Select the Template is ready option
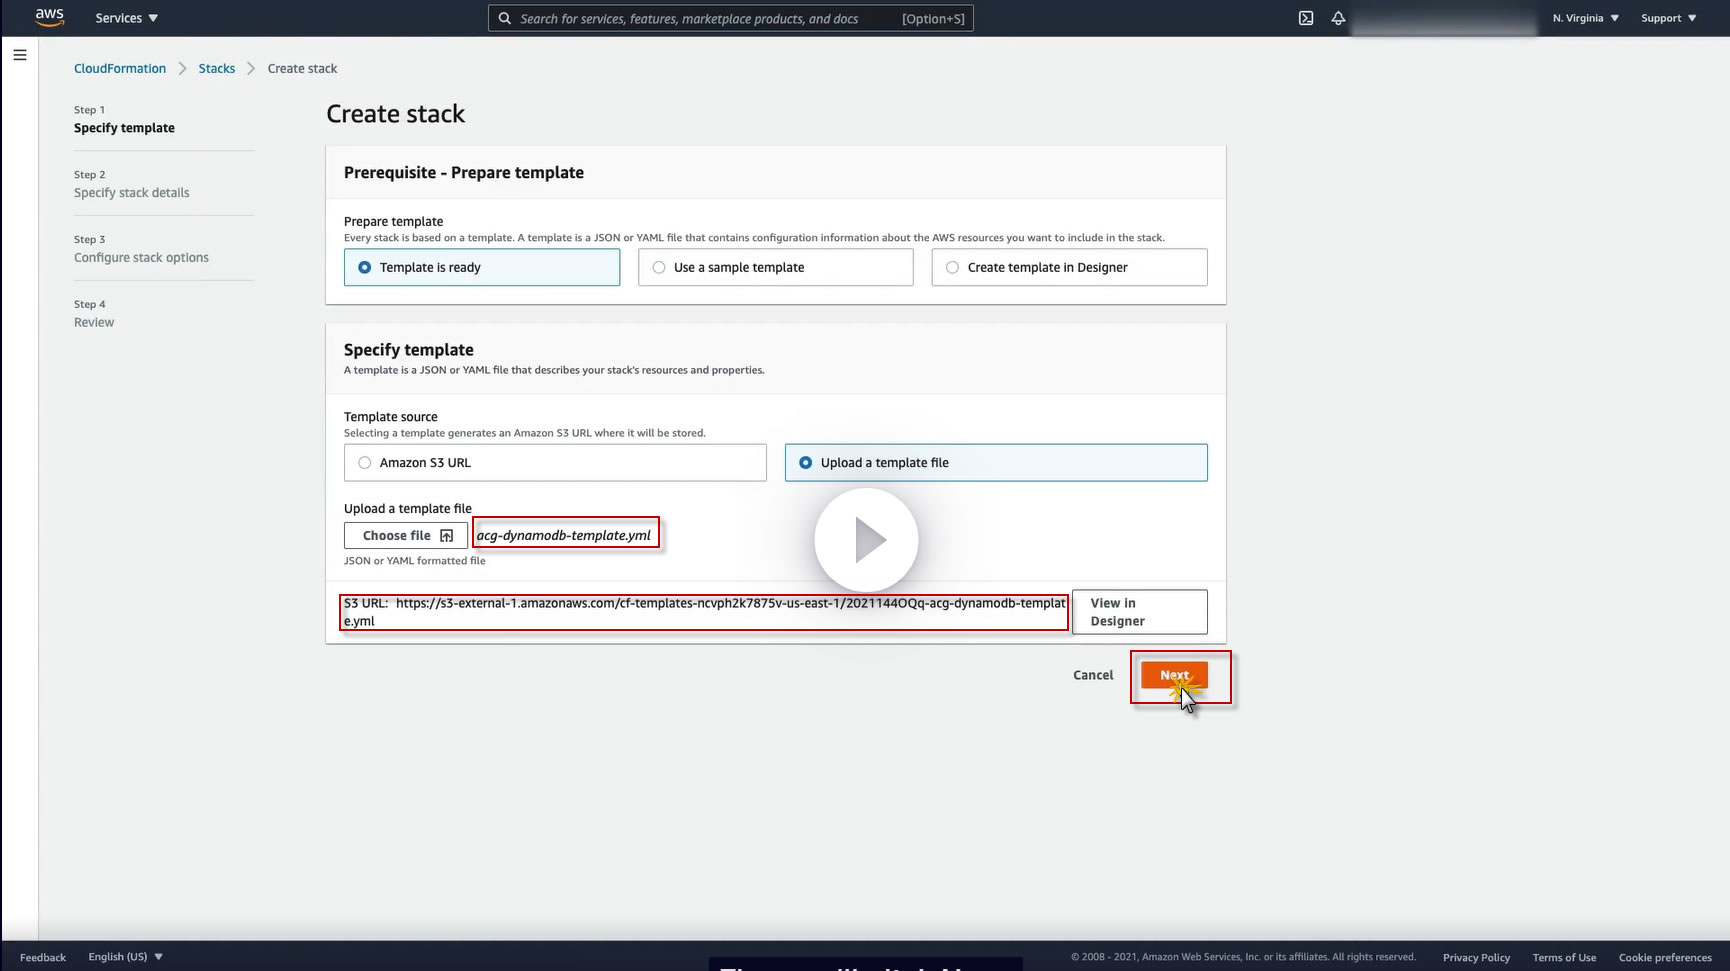This screenshot has width=1730, height=971. point(482,267)
